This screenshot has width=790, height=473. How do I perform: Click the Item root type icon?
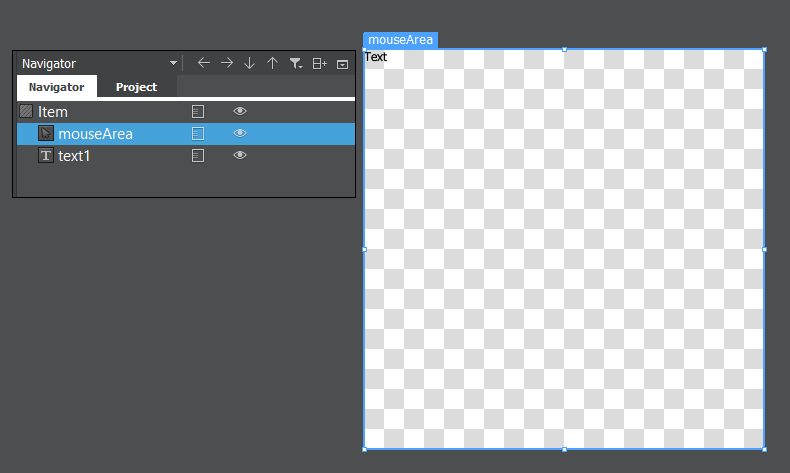point(26,111)
